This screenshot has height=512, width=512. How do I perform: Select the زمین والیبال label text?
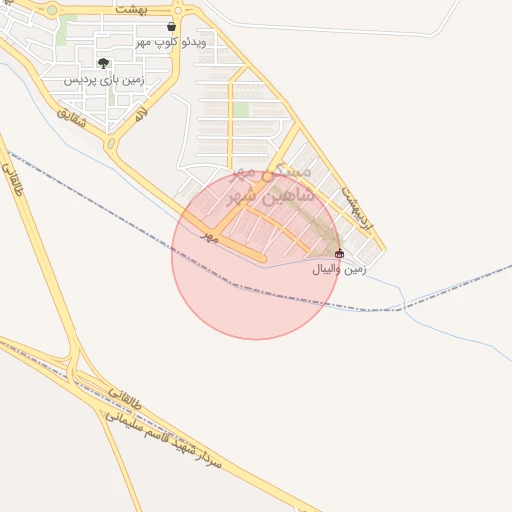pos(339,269)
